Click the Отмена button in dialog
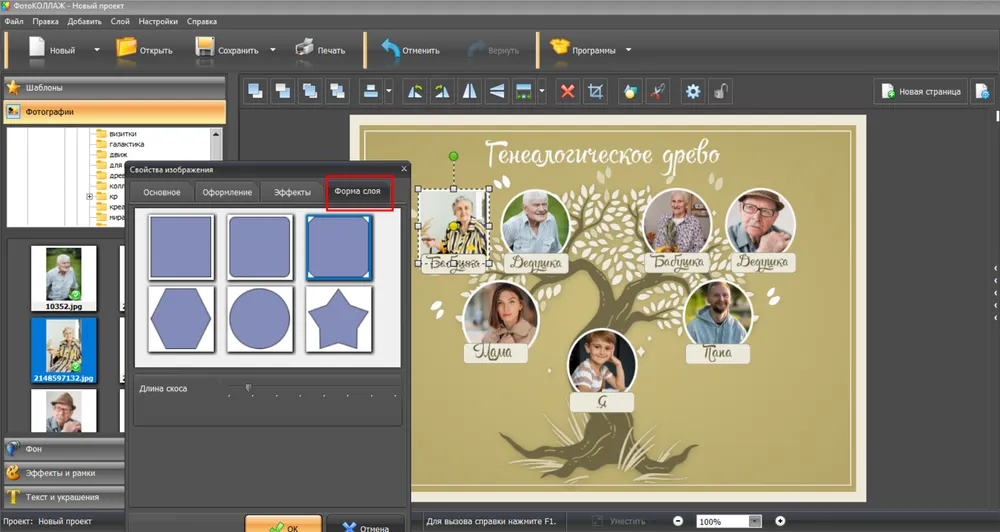This screenshot has width=1000, height=532. [x=366, y=524]
